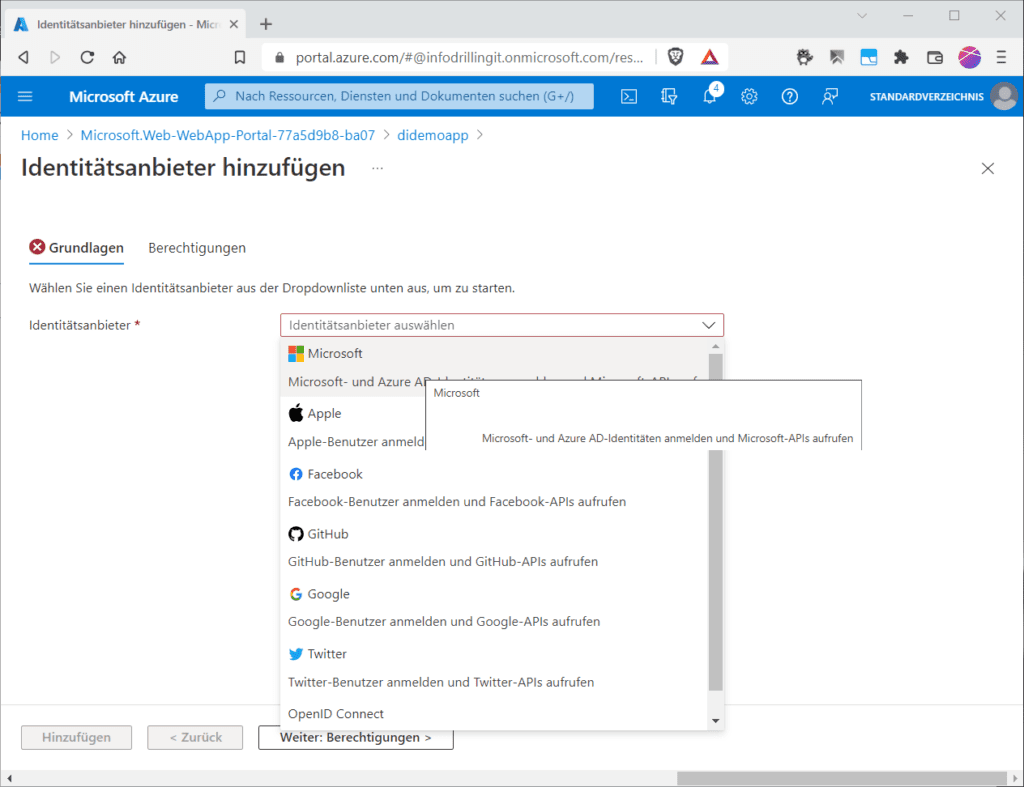Close the Identitätsanbieter hinzufügen blade
The height and width of the screenshot is (787, 1024).
(987, 169)
